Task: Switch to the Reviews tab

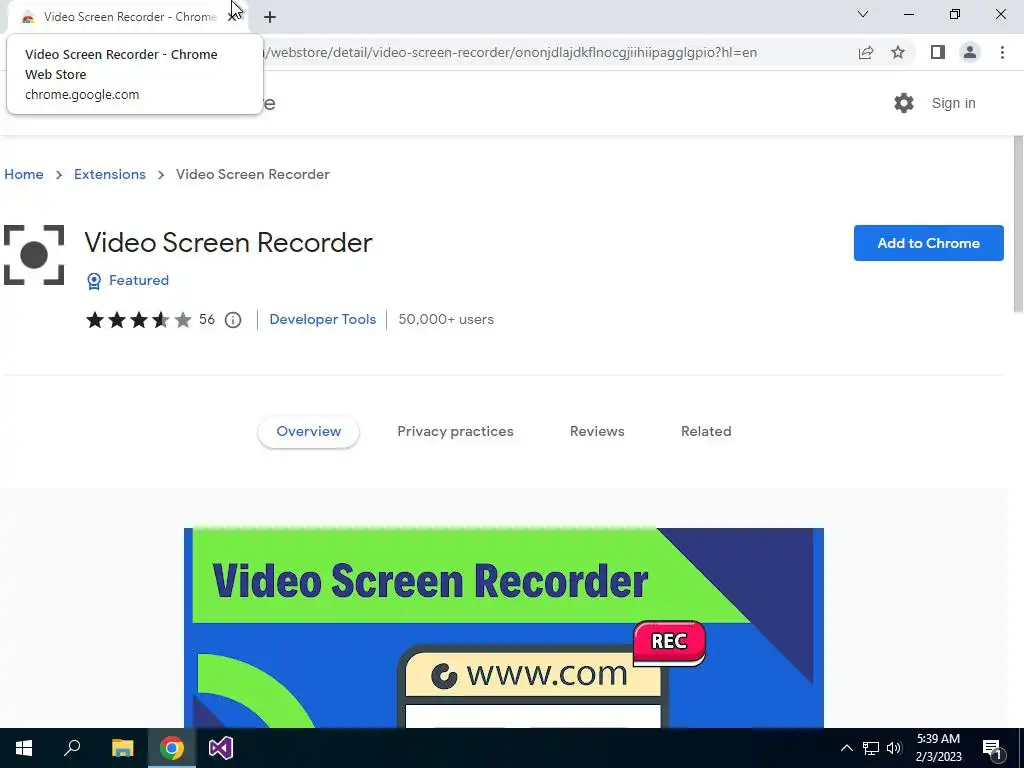Action: click(x=597, y=432)
